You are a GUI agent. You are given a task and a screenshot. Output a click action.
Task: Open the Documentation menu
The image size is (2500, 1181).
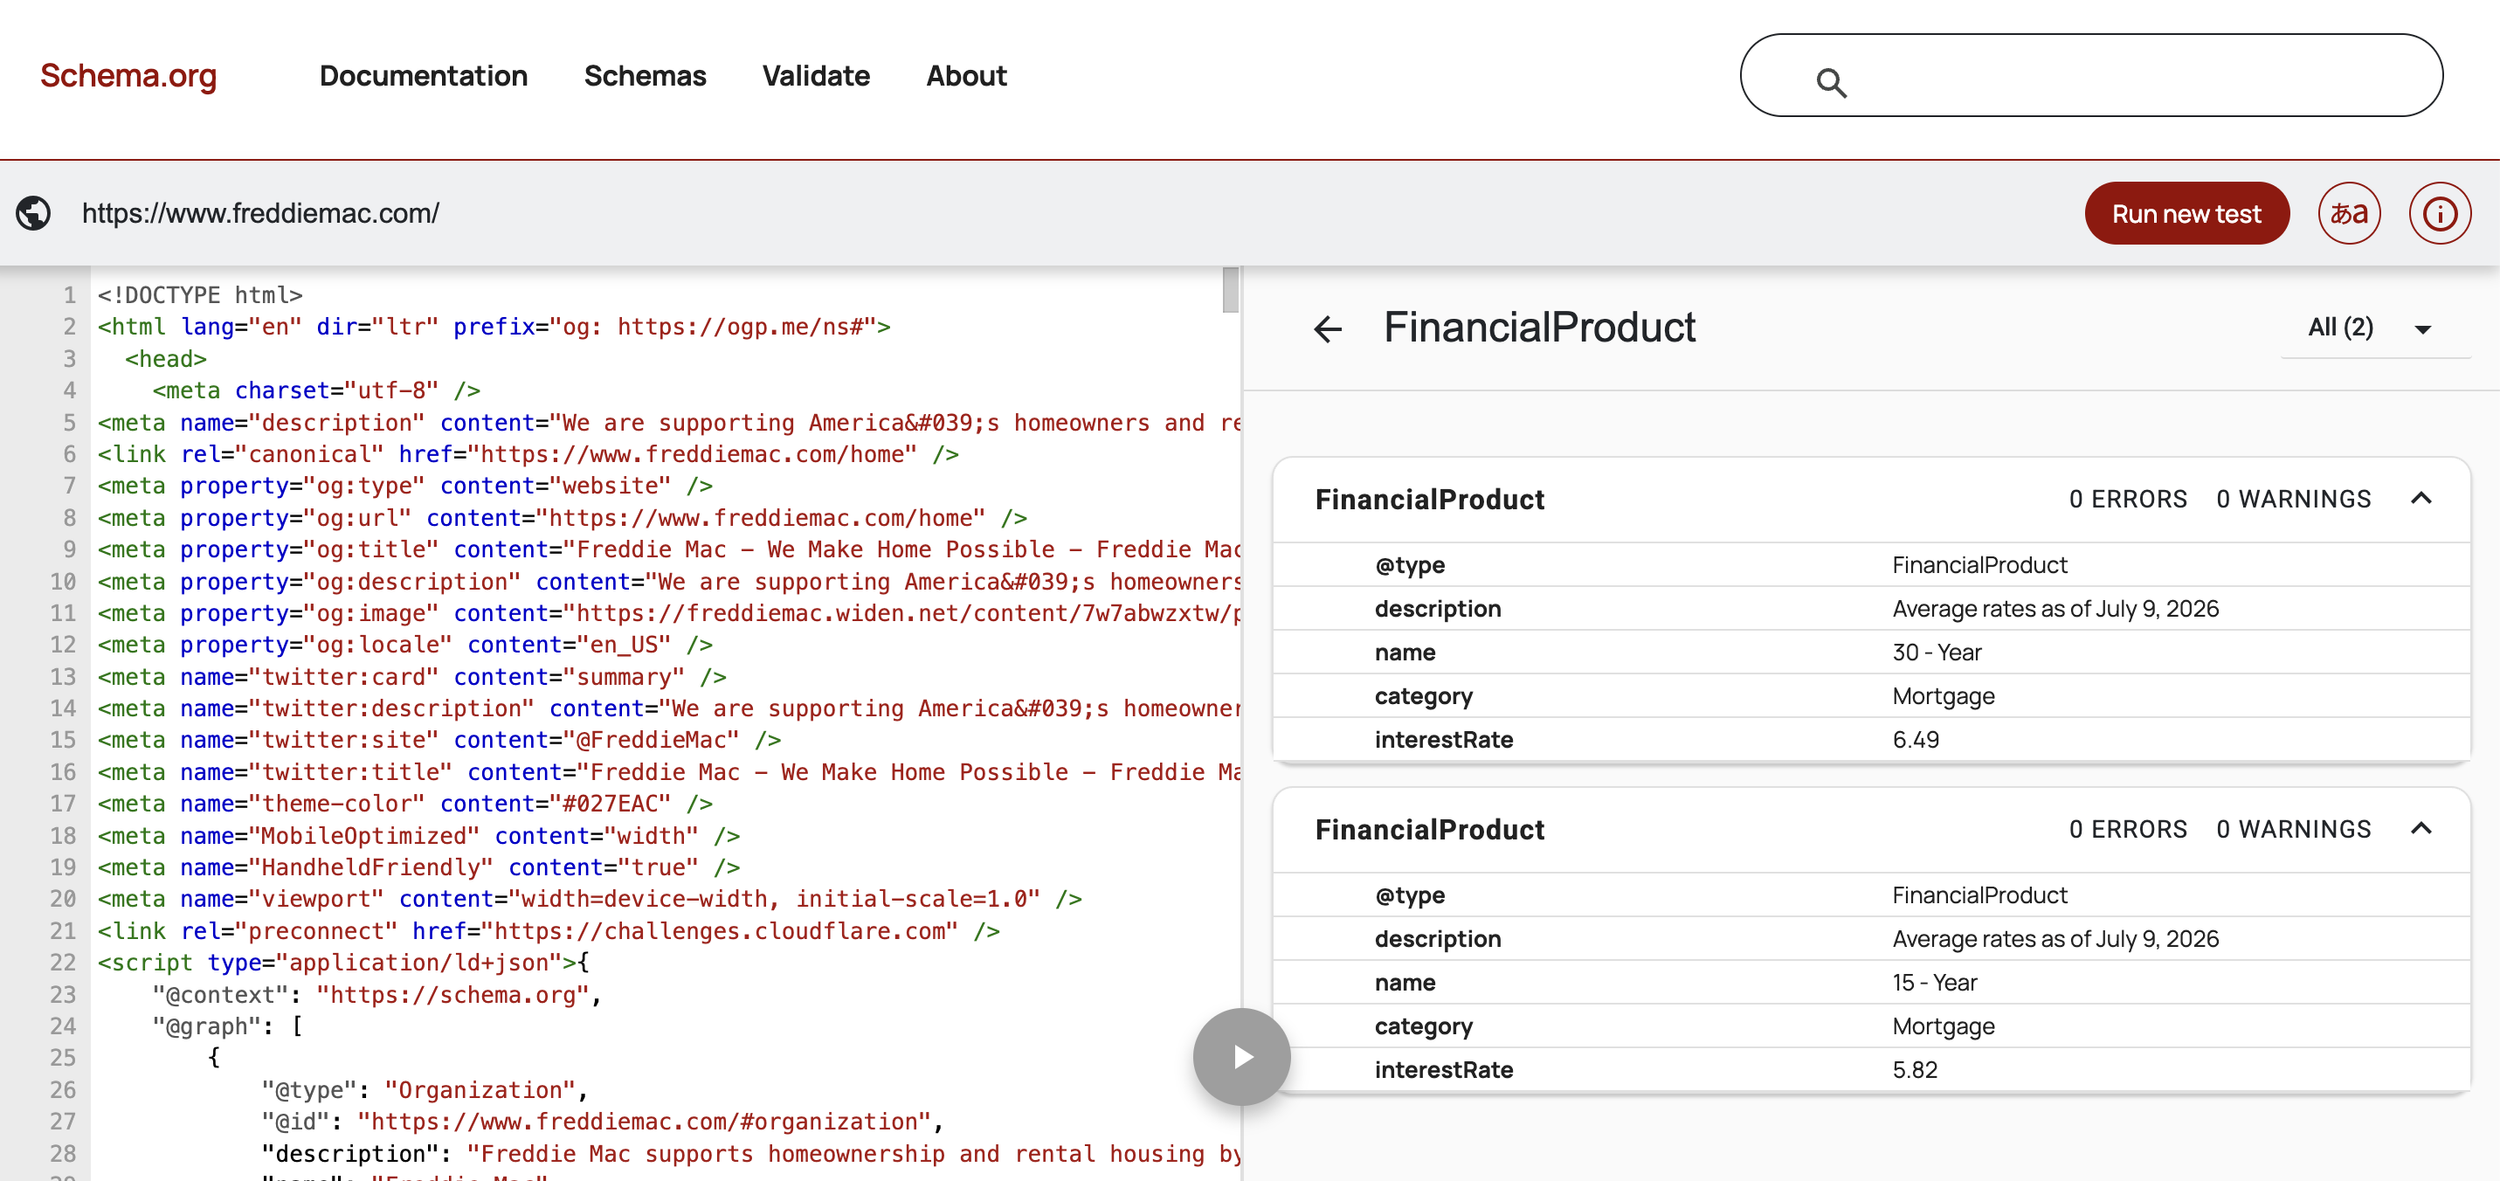point(423,76)
